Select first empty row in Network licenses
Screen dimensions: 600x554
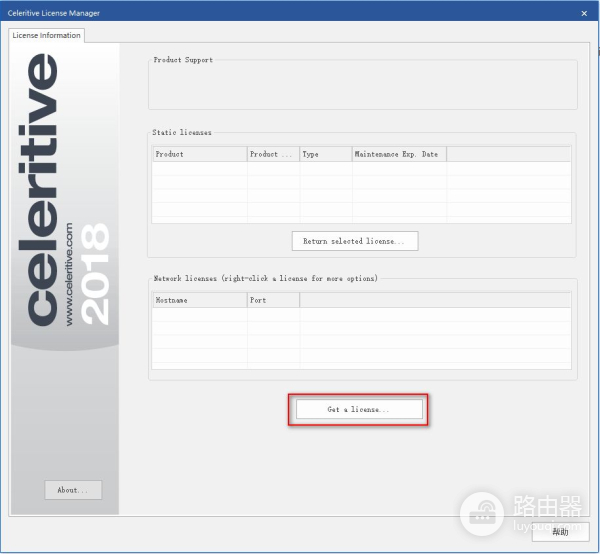361,315
